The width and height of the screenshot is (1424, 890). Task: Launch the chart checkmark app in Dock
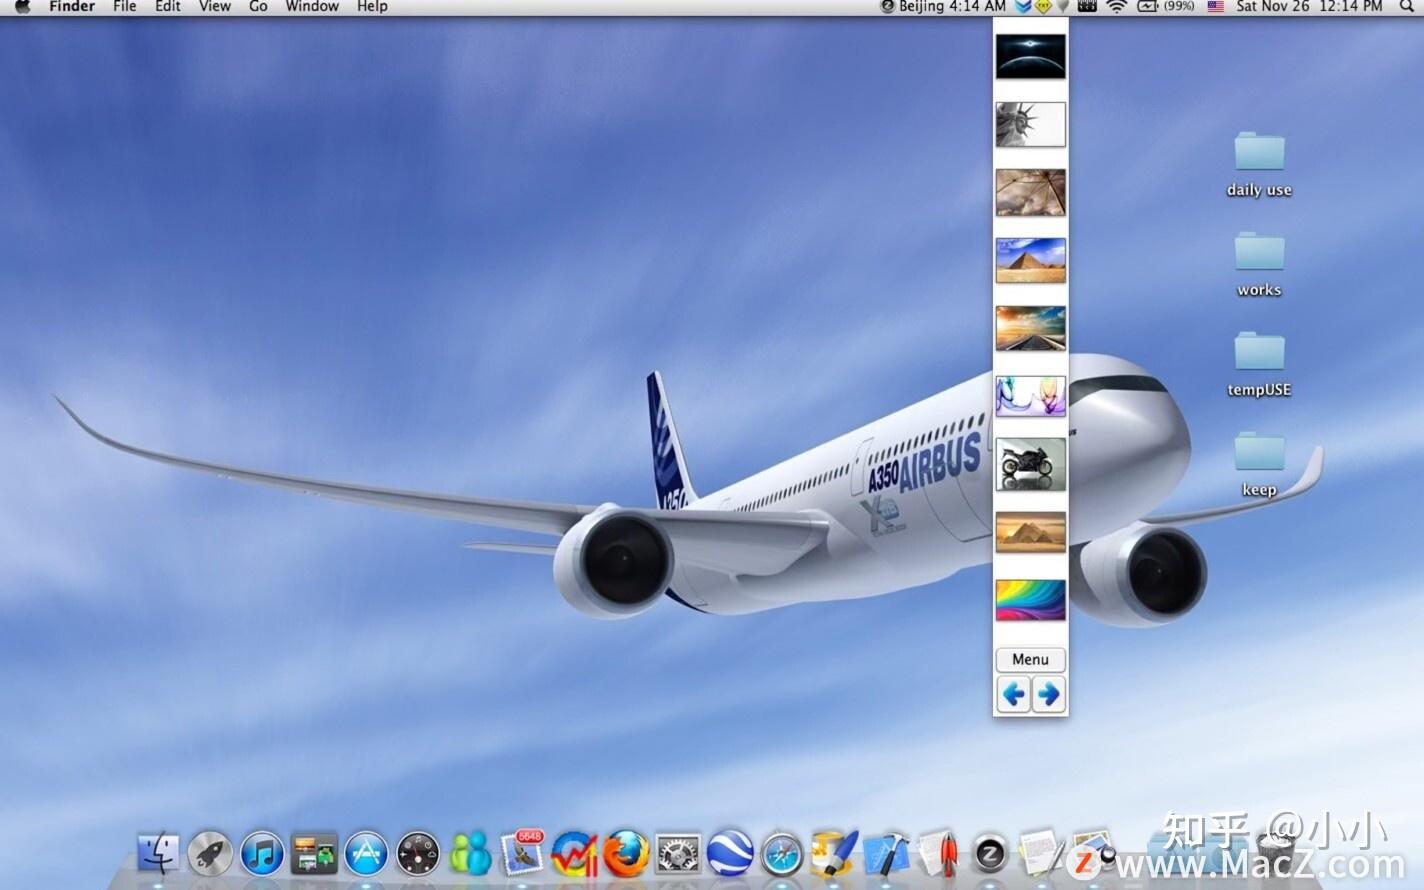[574, 853]
